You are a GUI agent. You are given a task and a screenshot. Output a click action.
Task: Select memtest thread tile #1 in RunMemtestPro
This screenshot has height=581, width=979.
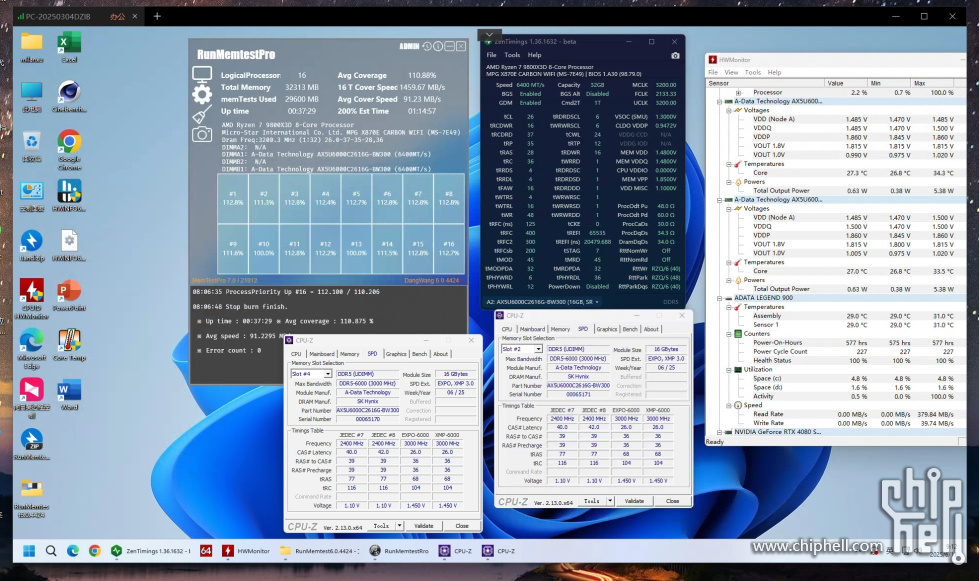[x=233, y=198]
